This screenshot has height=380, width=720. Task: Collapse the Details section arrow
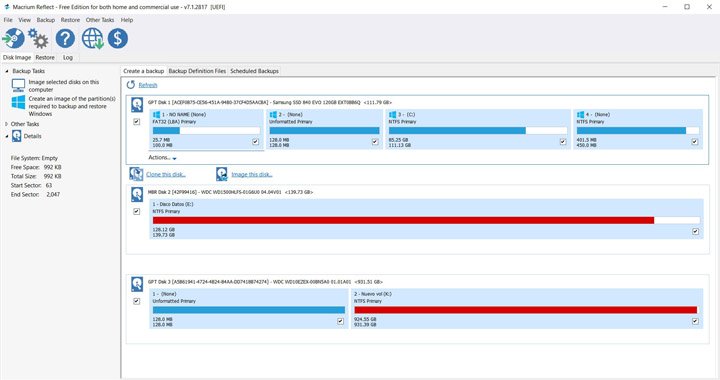pyautogui.click(x=6, y=136)
